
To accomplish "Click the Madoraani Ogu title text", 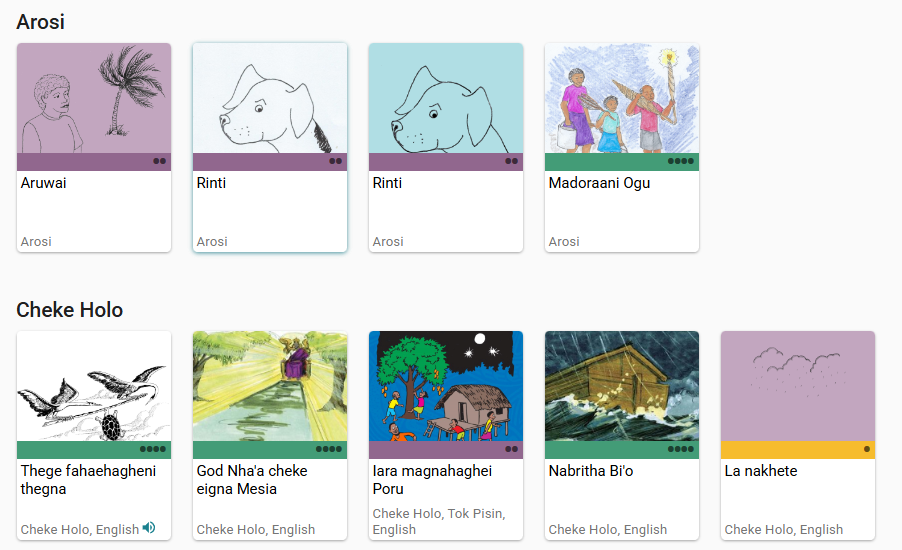I will 599,183.
